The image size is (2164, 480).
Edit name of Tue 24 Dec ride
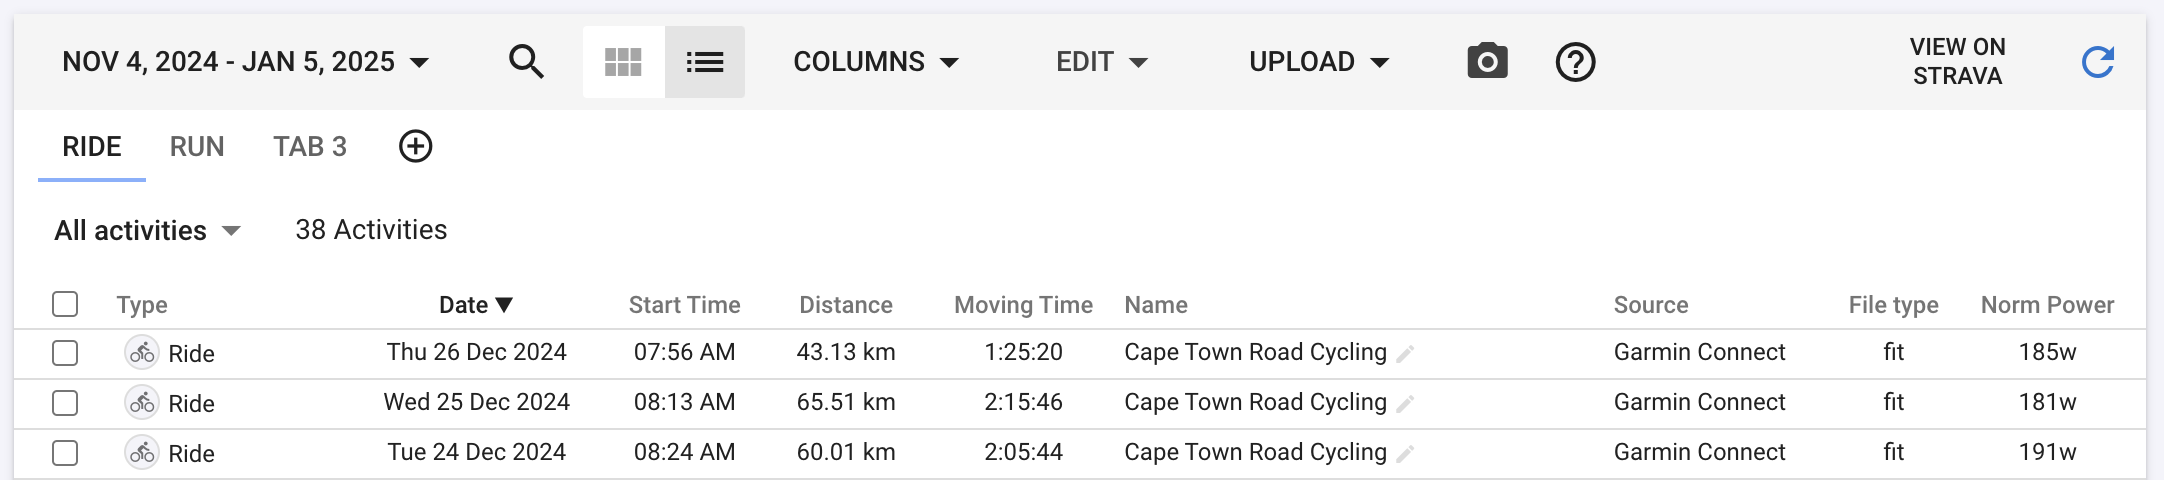tap(1405, 454)
